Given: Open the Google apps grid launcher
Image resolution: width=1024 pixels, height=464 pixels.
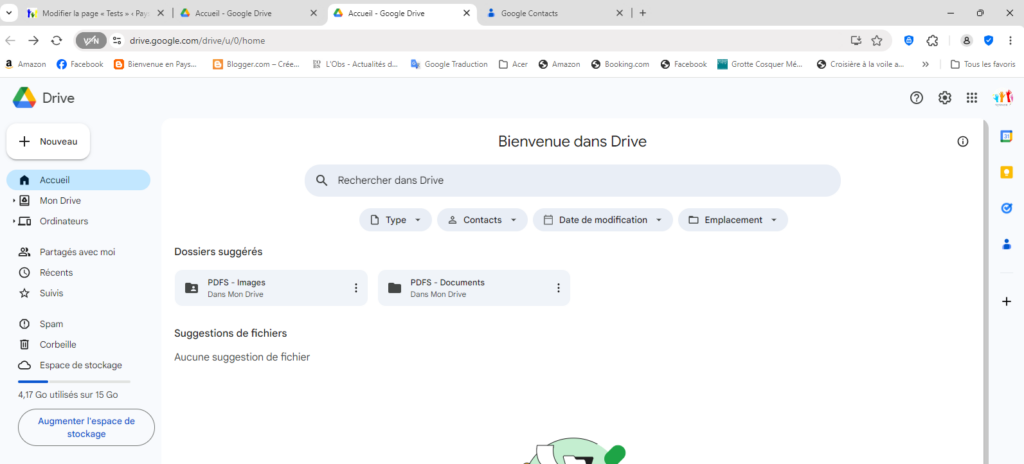Looking at the screenshot, I should point(972,98).
